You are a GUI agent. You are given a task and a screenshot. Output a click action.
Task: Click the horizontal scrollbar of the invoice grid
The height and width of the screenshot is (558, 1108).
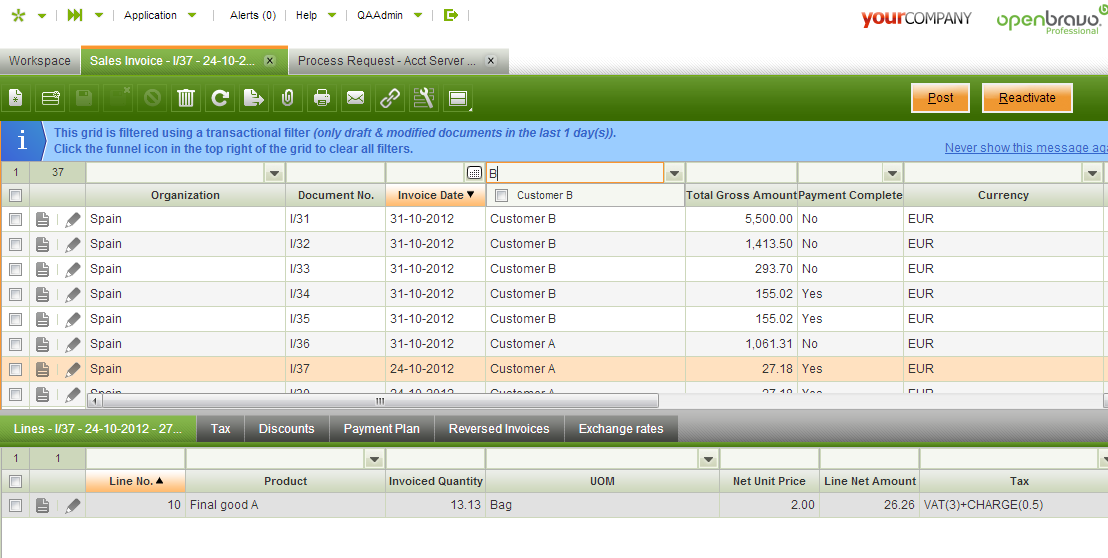[380, 401]
